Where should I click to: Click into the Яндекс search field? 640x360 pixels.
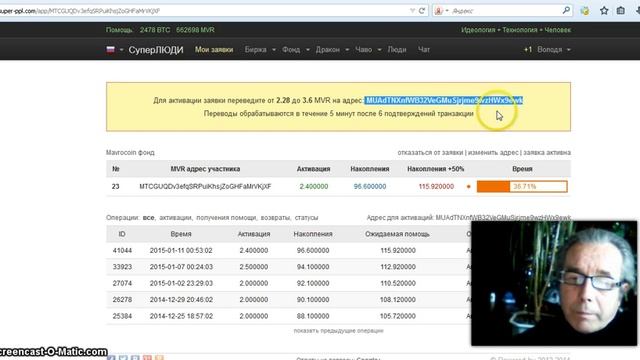coord(505,11)
